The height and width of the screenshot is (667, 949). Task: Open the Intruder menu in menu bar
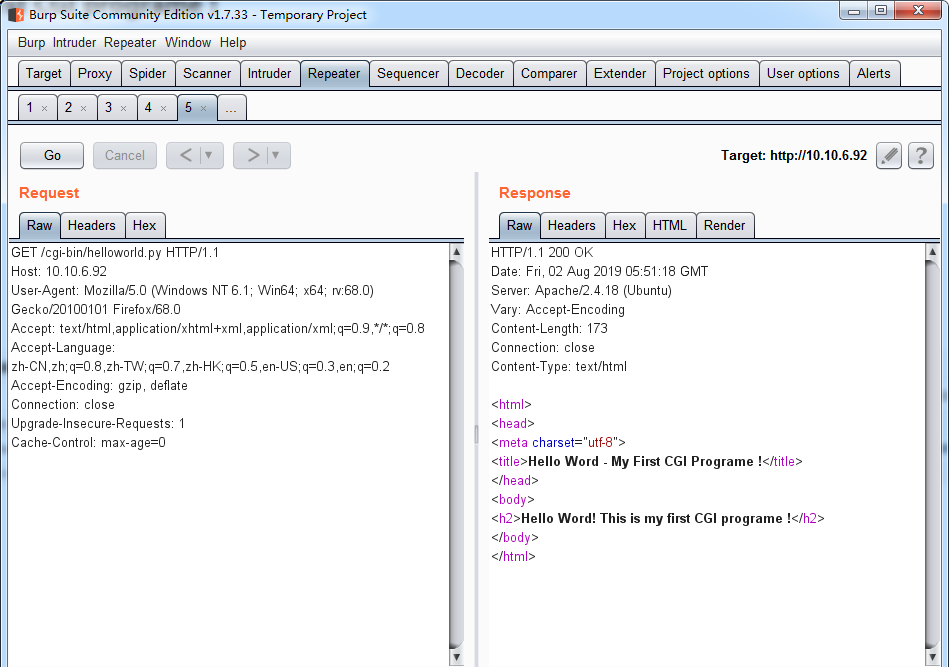pos(74,42)
